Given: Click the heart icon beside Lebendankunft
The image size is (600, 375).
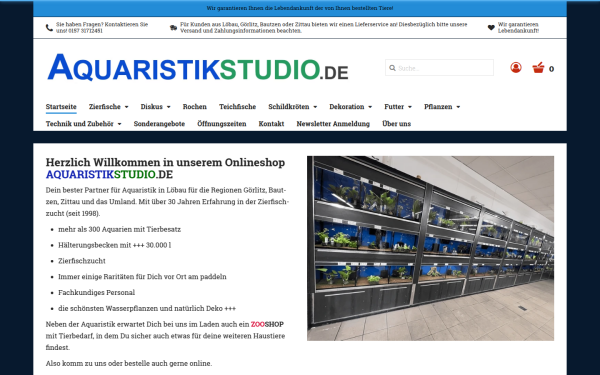Looking at the screenshot, I should click(x=491, y=28).
